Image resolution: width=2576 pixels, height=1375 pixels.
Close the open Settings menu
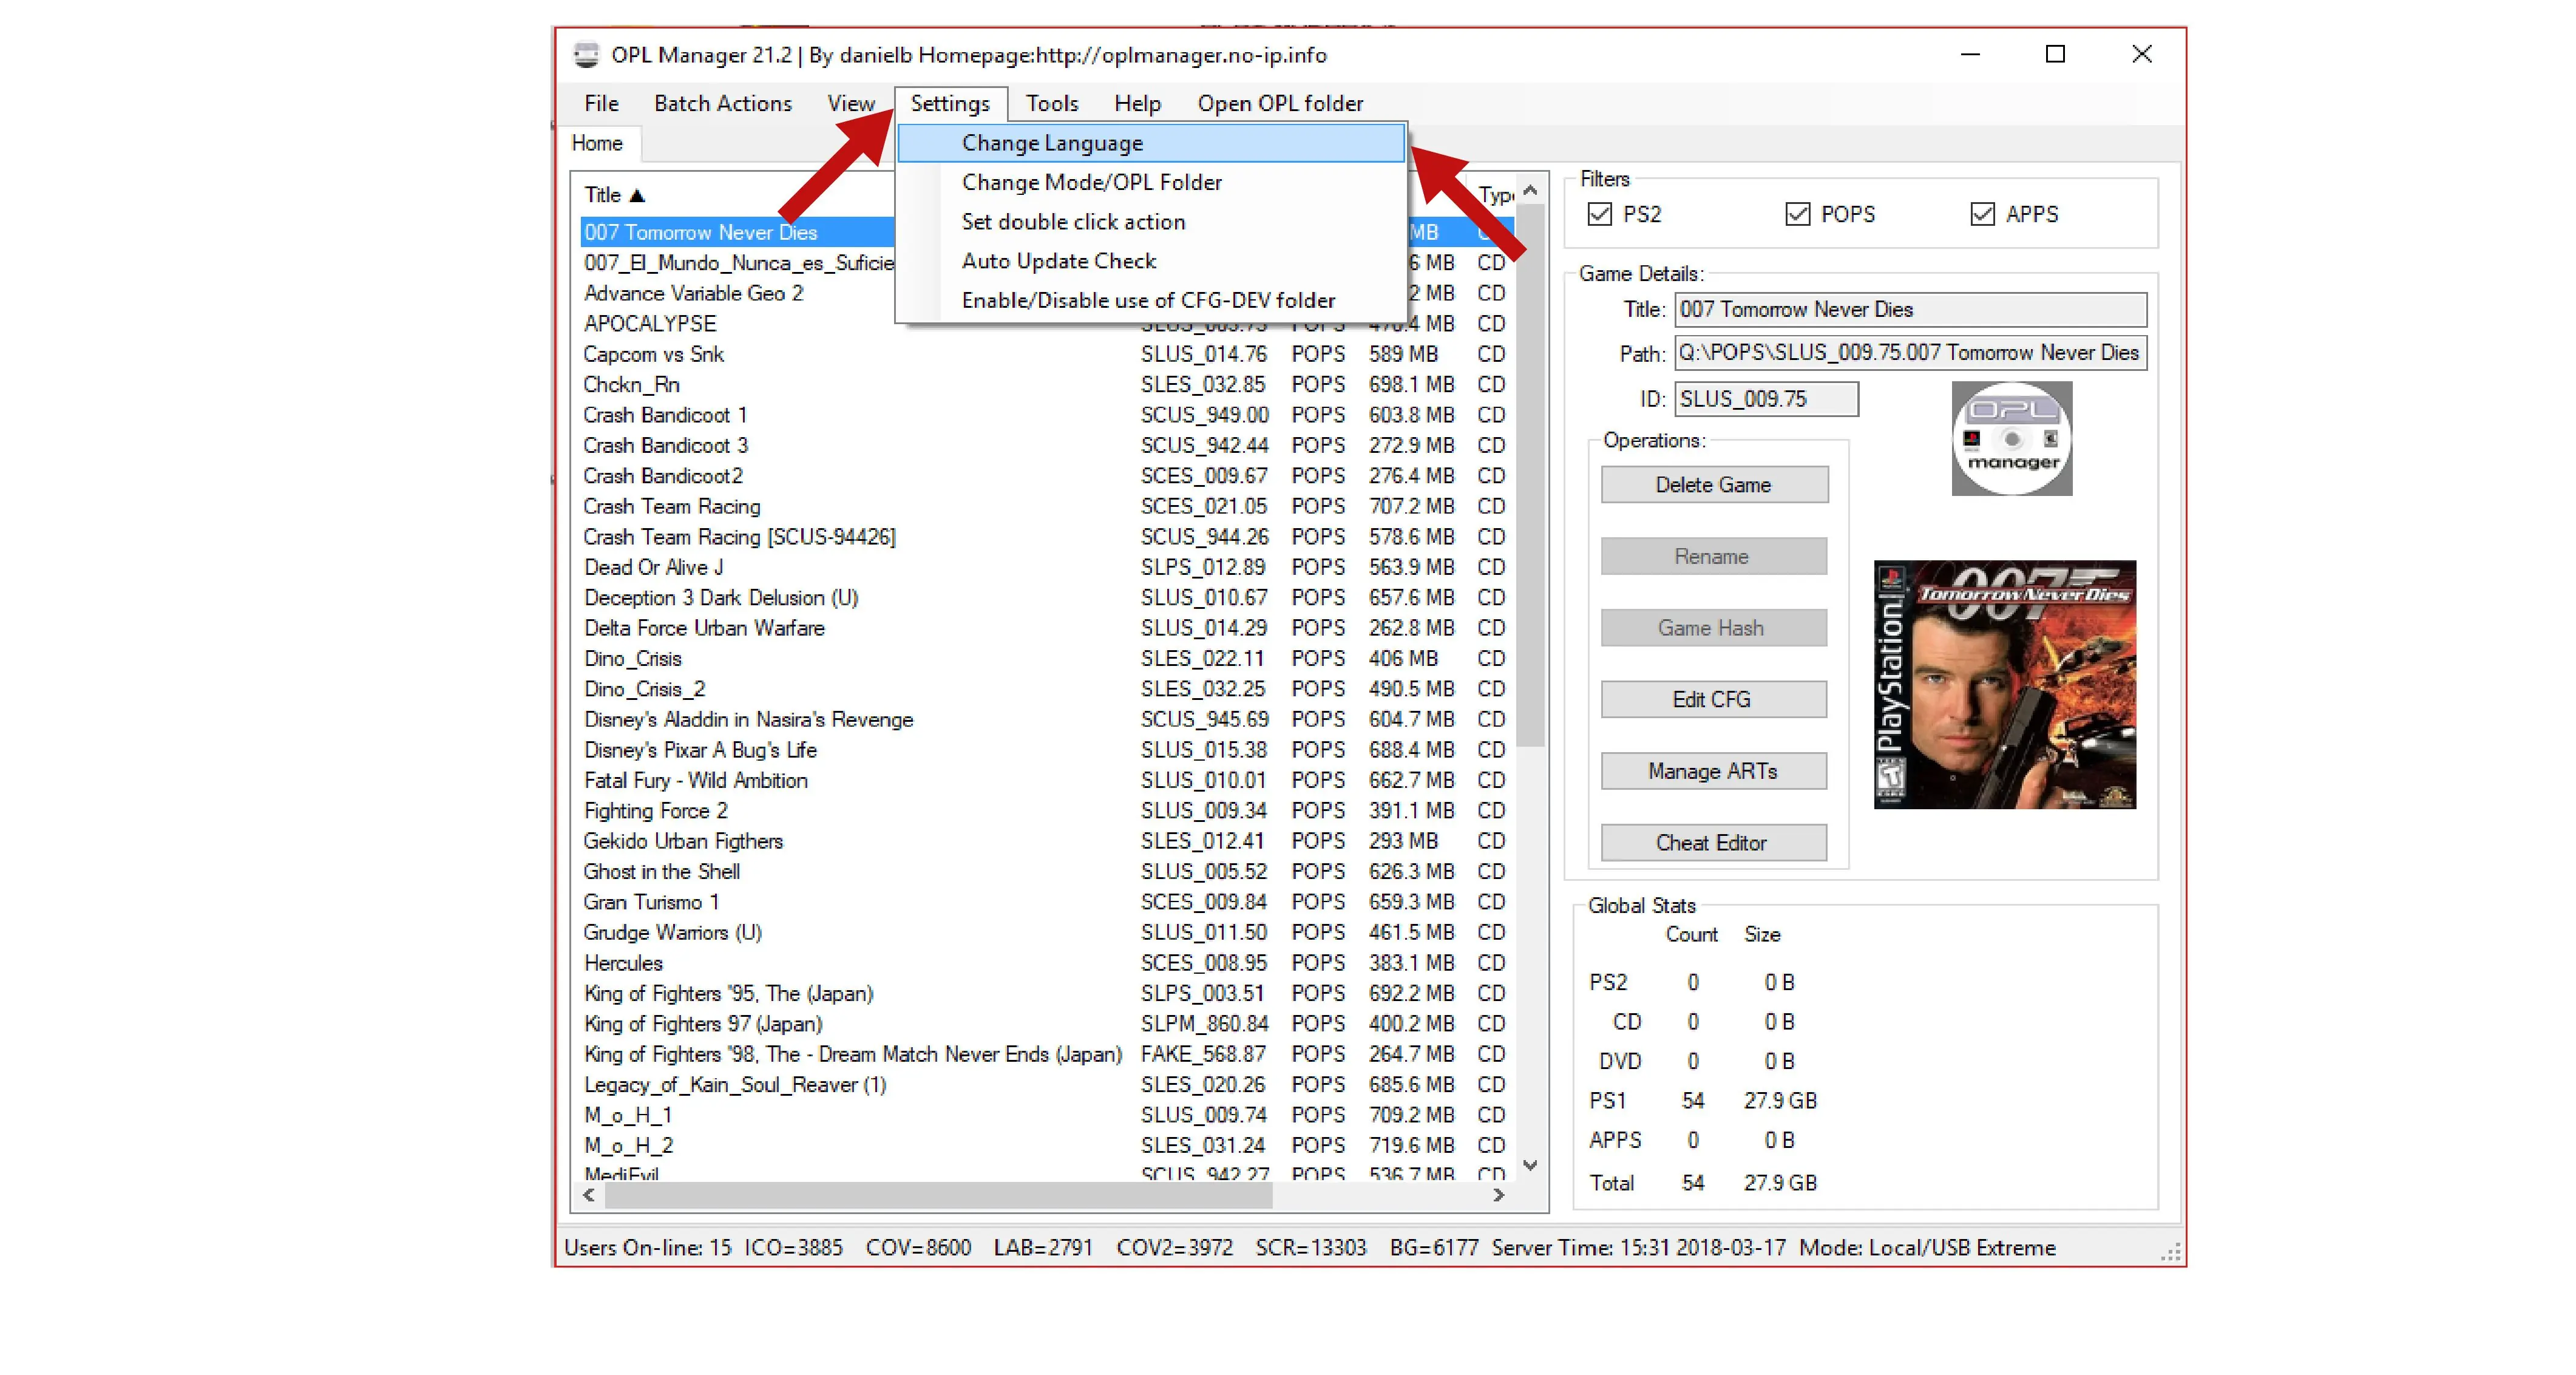pyautogui.click(x=950, y=103)
